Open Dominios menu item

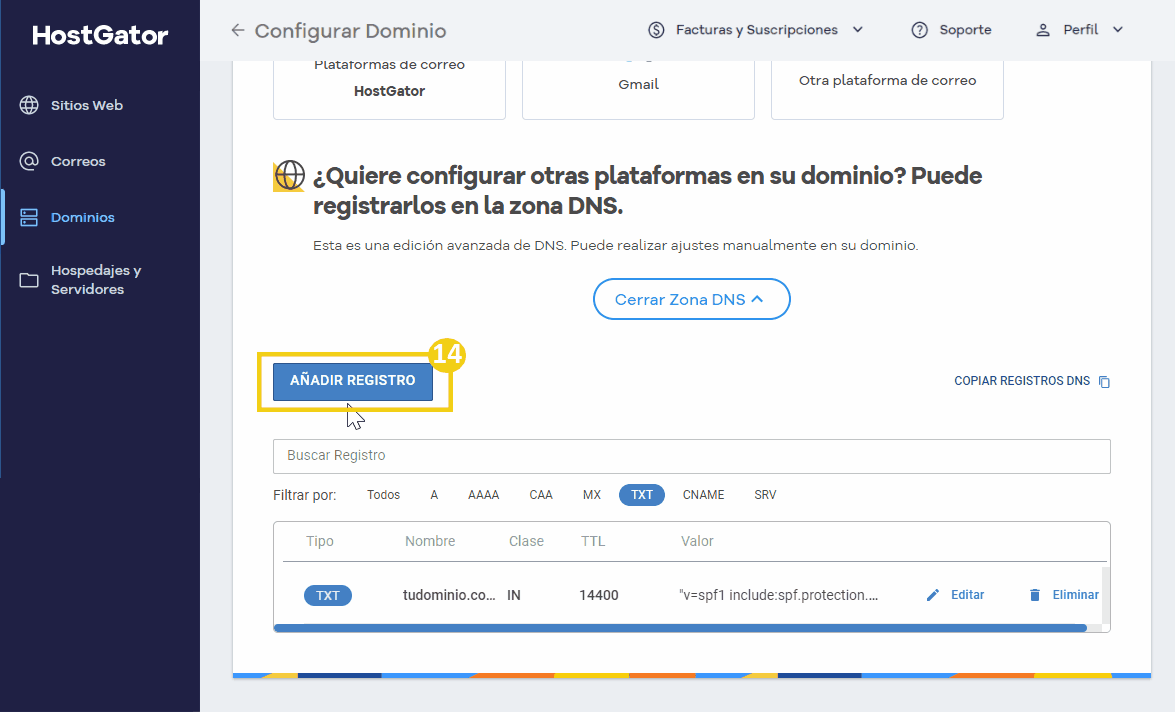[x=82, y=217]
